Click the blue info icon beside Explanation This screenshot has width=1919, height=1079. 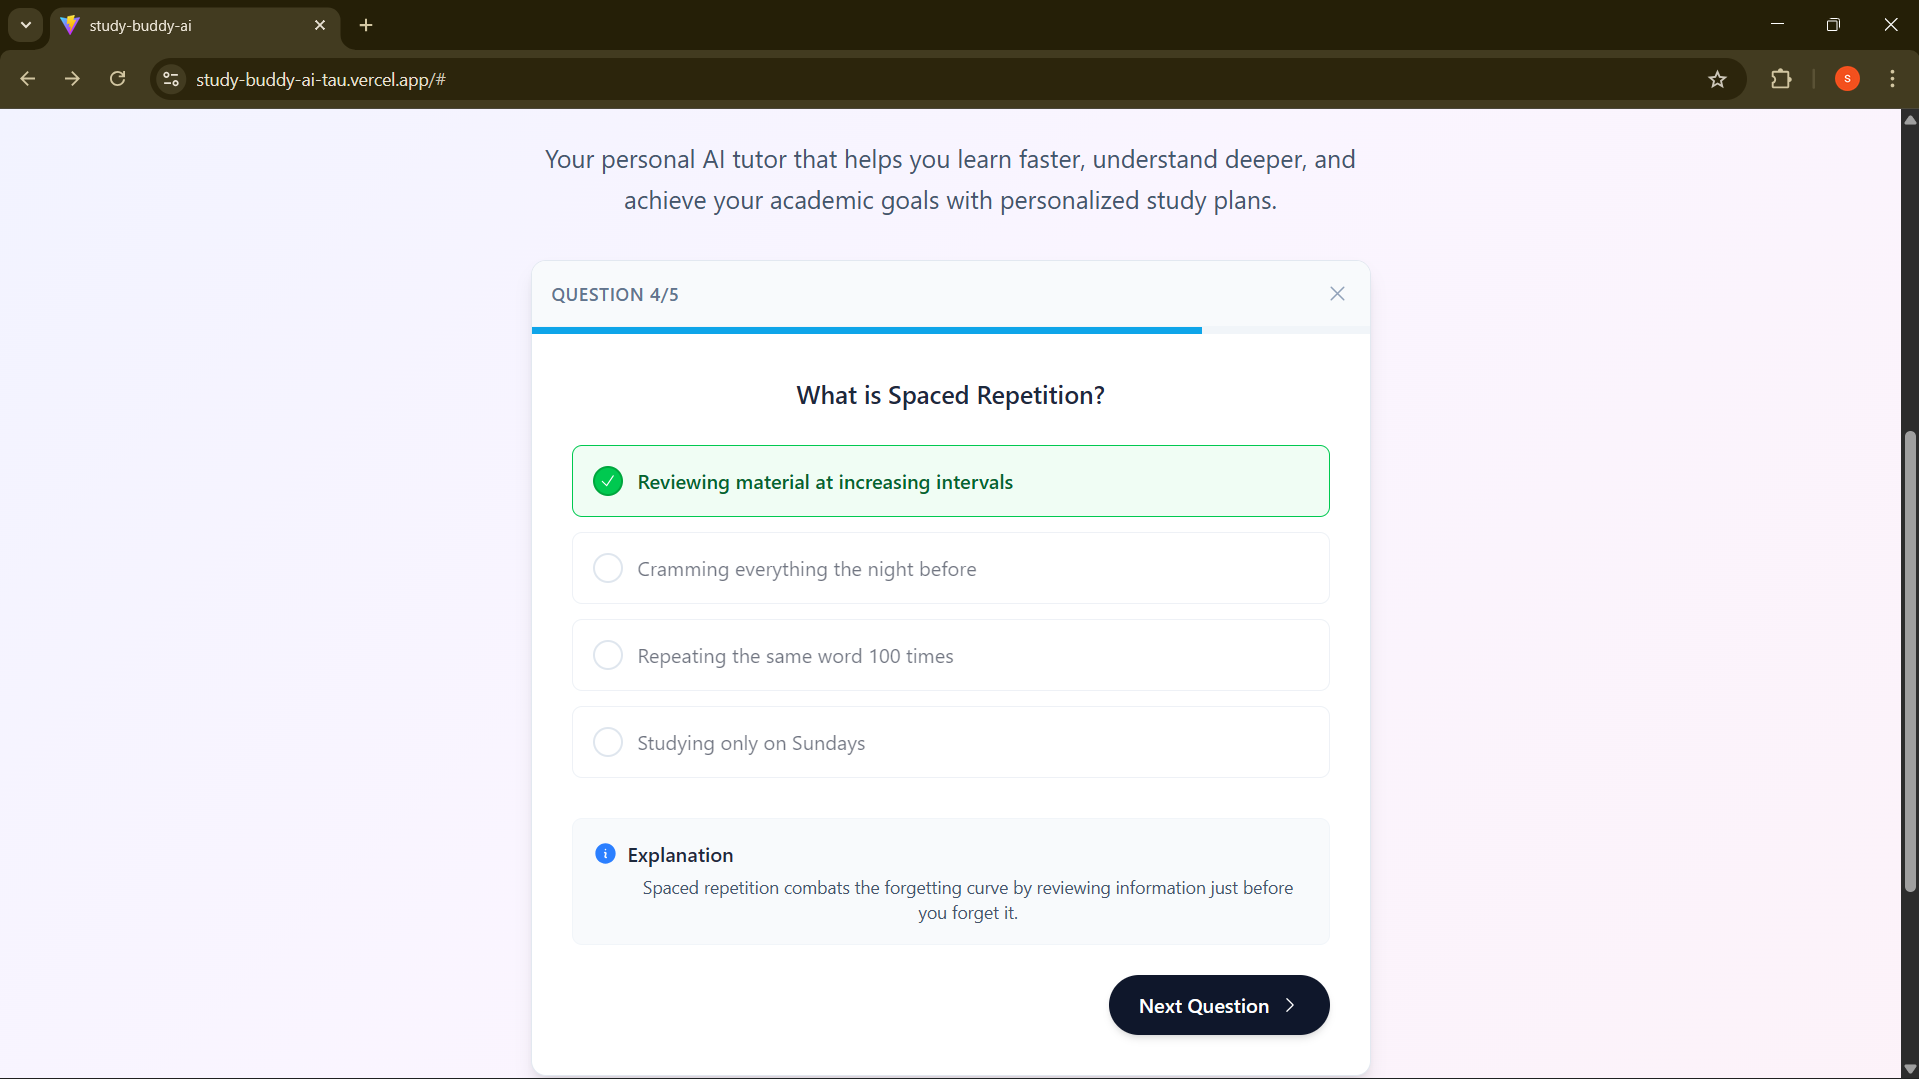(605, 854)
